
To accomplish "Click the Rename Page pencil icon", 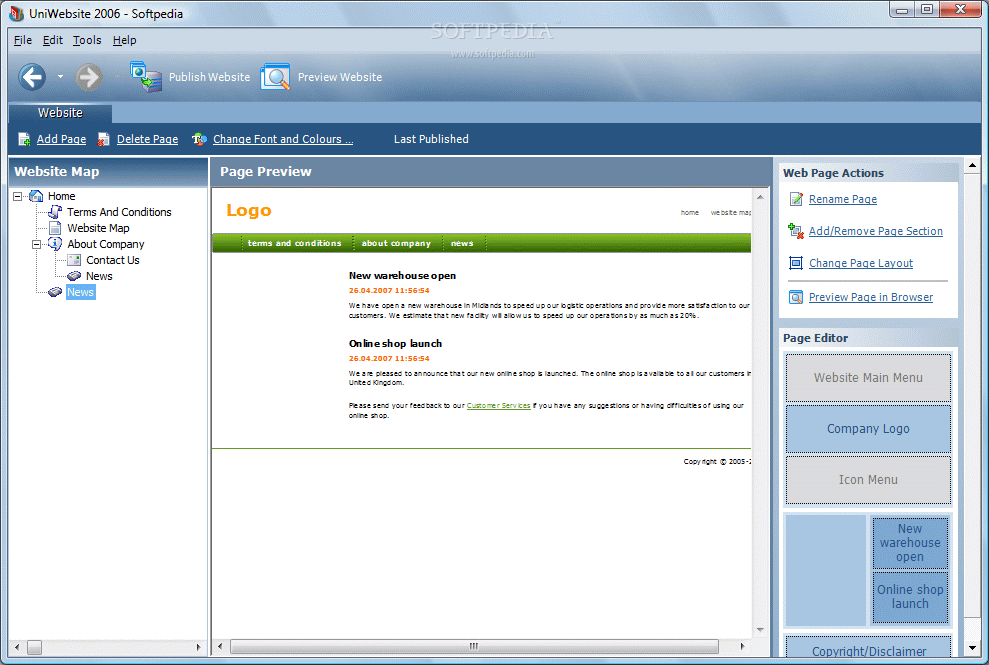I will 796,199.
